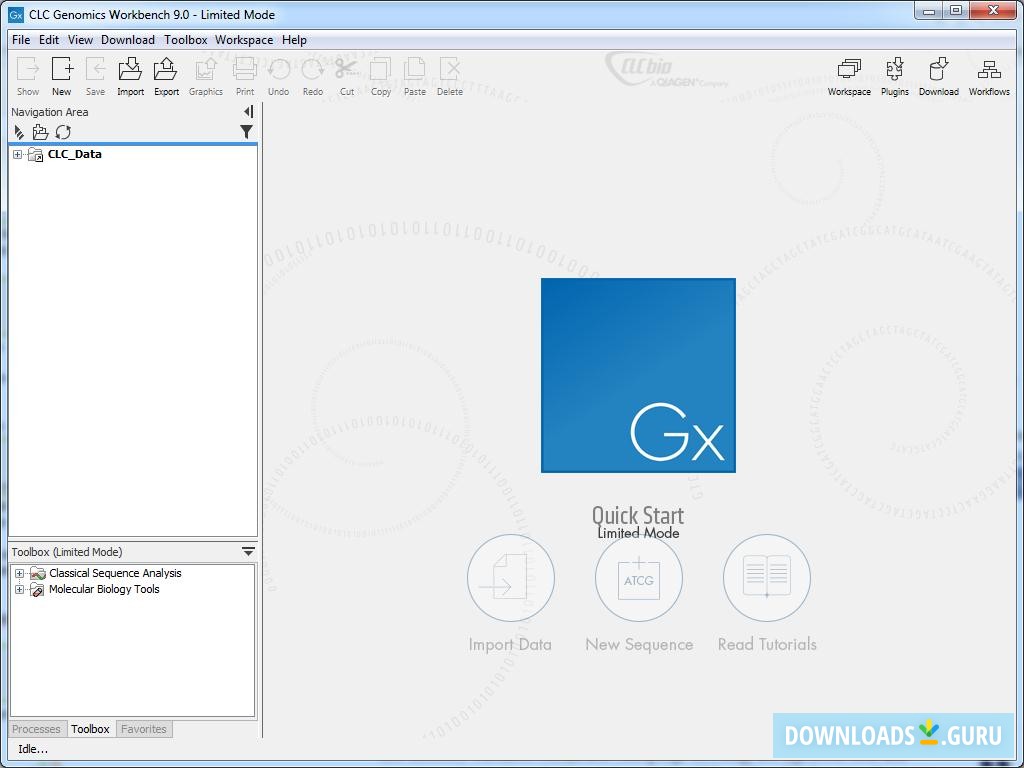Click the folder icon in Navigation Area toolbar
This screenshot has height=768, width=1024.
(40, 132)
